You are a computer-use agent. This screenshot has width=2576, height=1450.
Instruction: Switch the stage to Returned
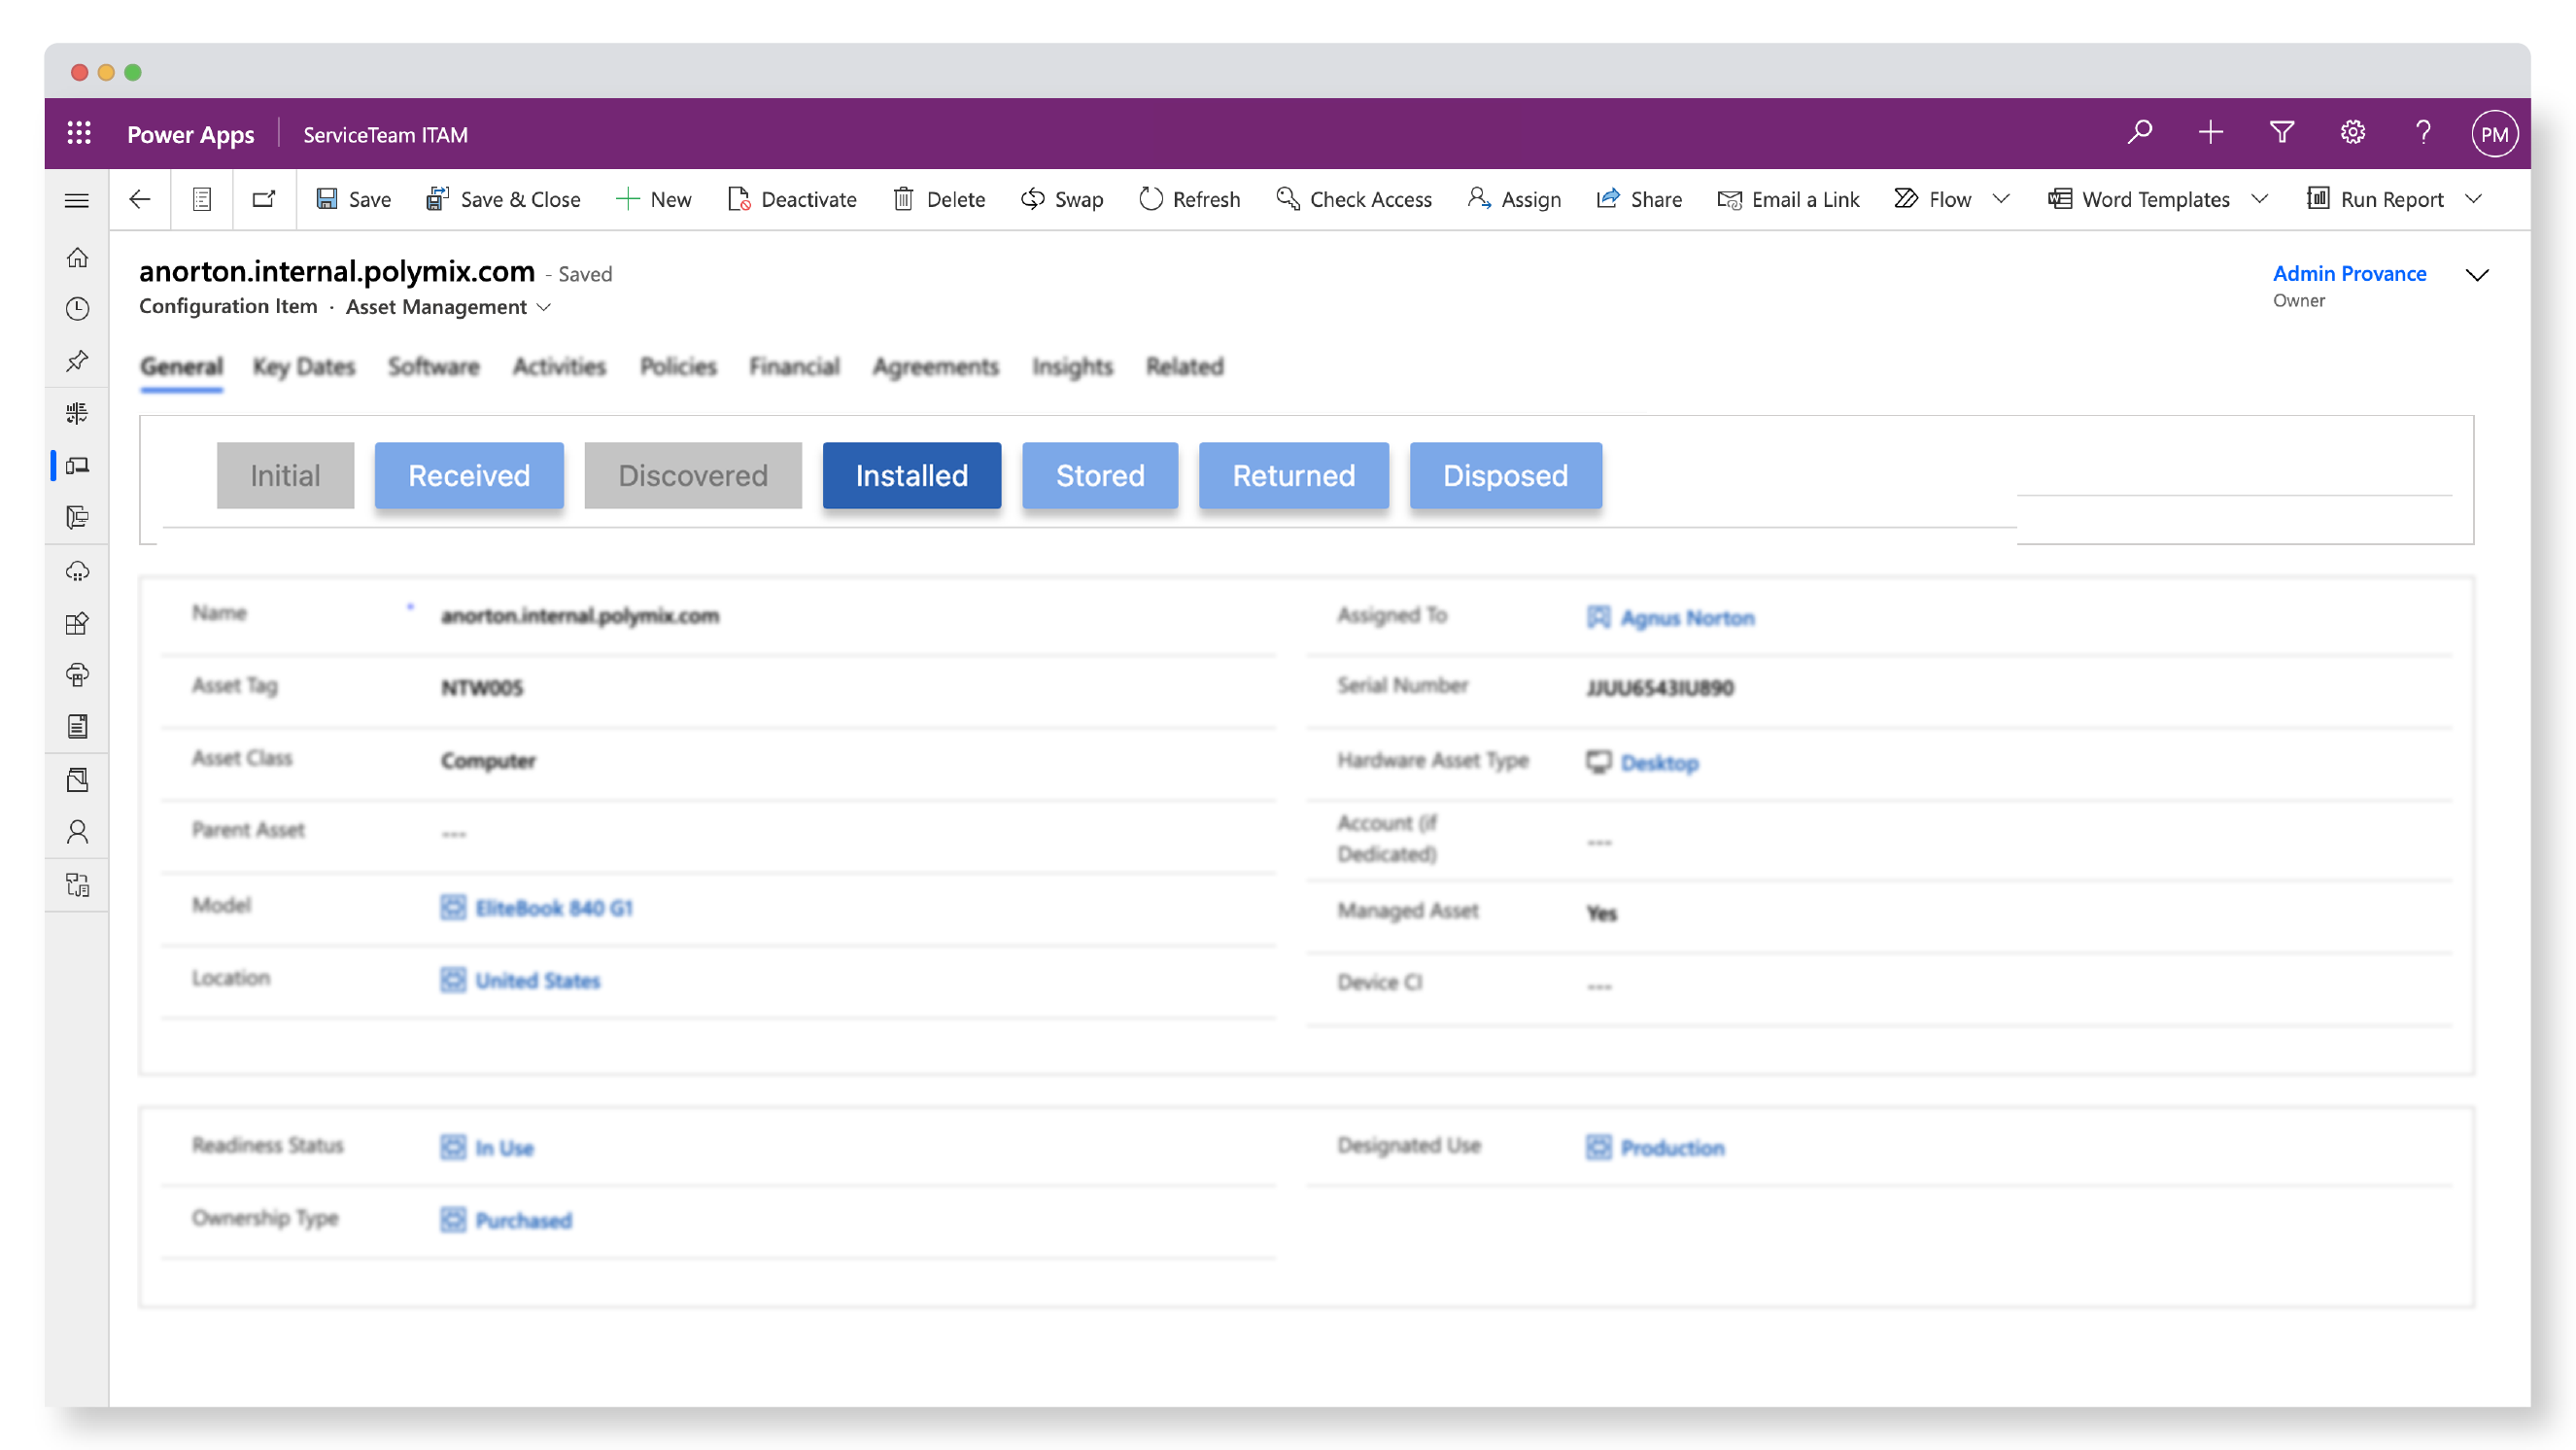pyautogui.click(x=1293, y=475)
